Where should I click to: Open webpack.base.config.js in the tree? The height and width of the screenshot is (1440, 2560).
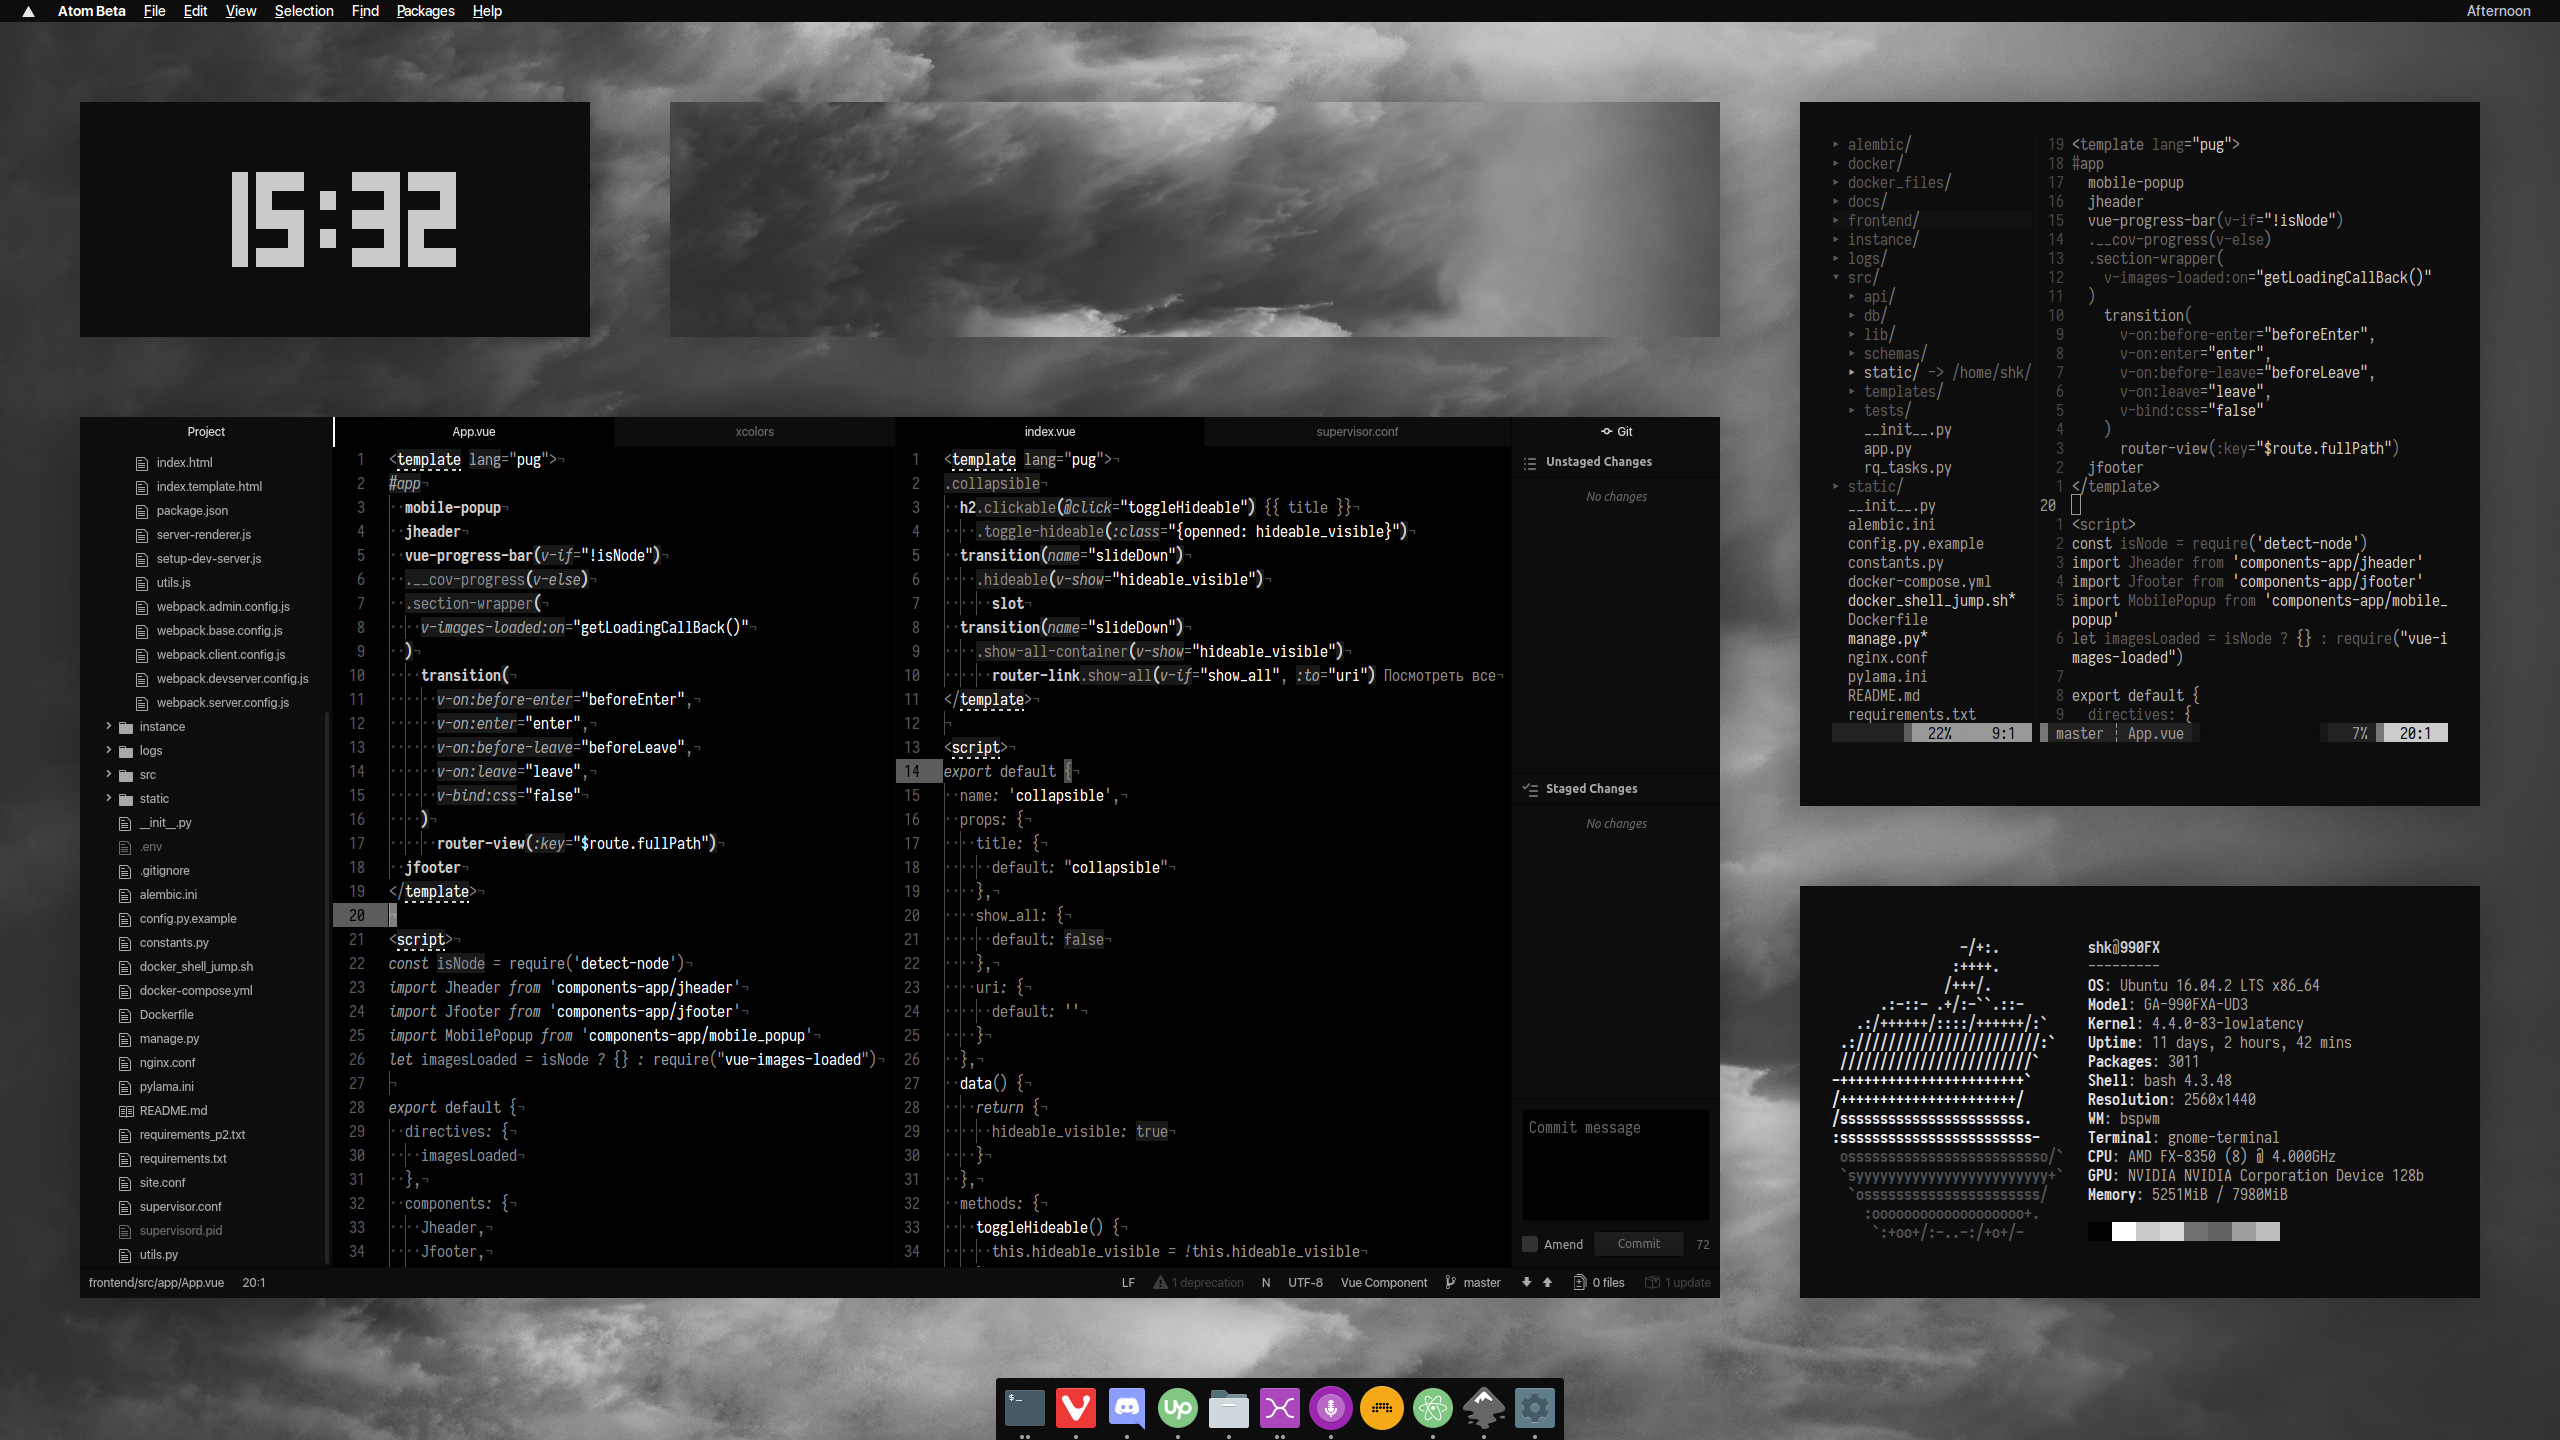pos(219,631)
